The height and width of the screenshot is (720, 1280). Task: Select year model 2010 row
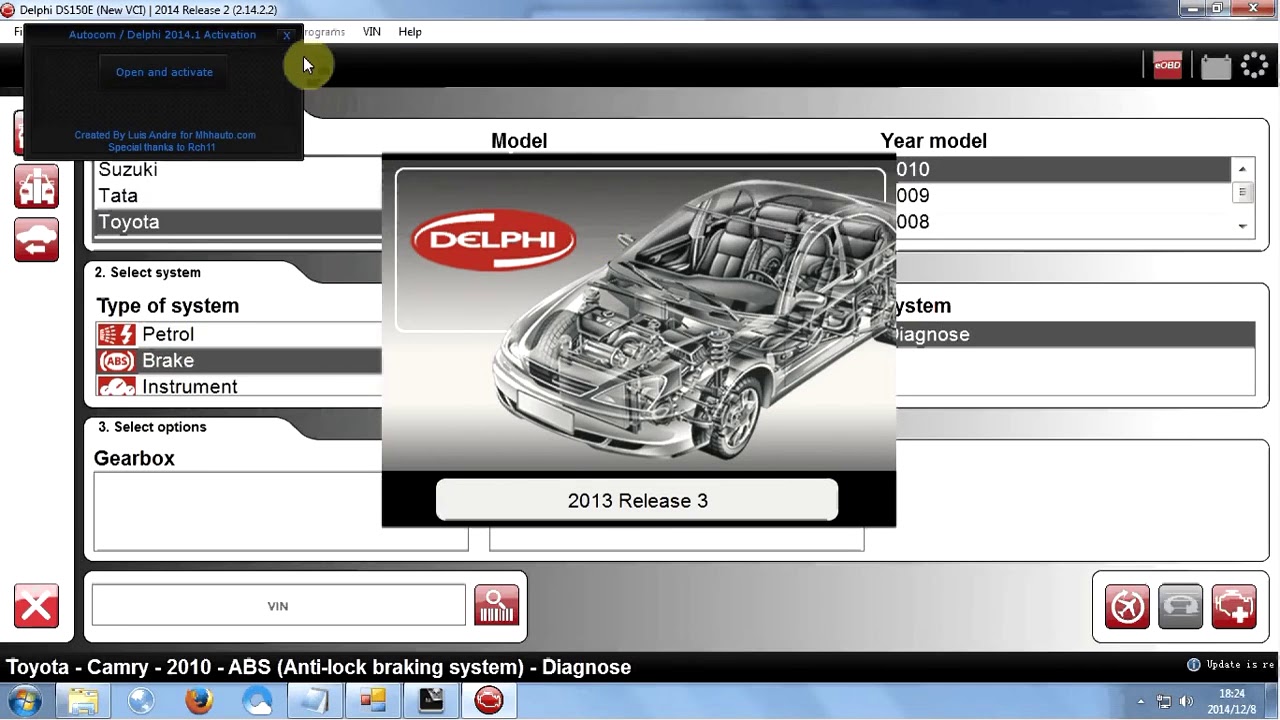[1063, 170]
